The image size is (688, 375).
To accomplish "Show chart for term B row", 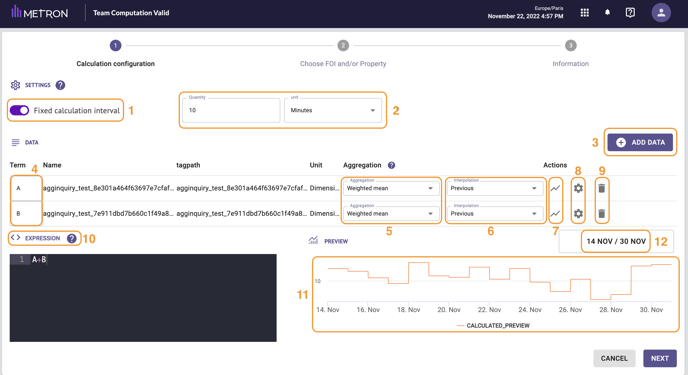I will pos(555,214).
